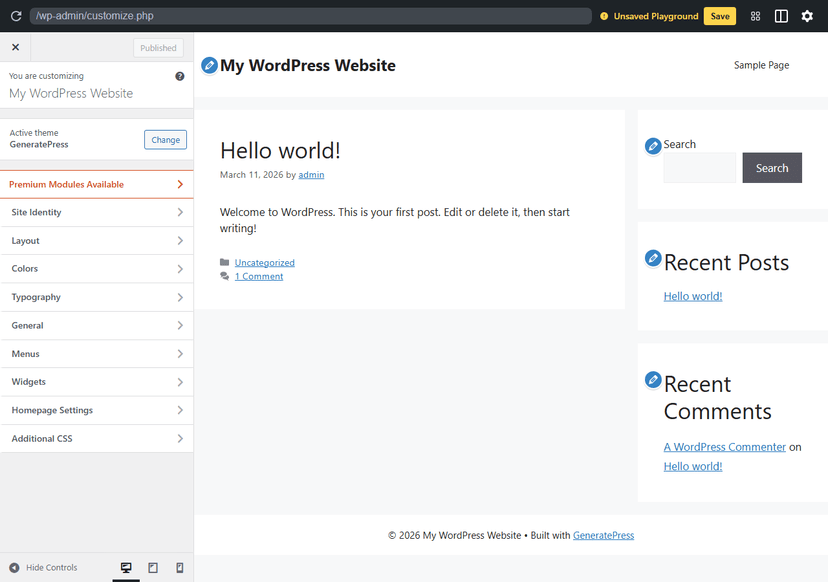Switch preview to tablet view
Screen dimensions: 828x582
click(153, 568)
